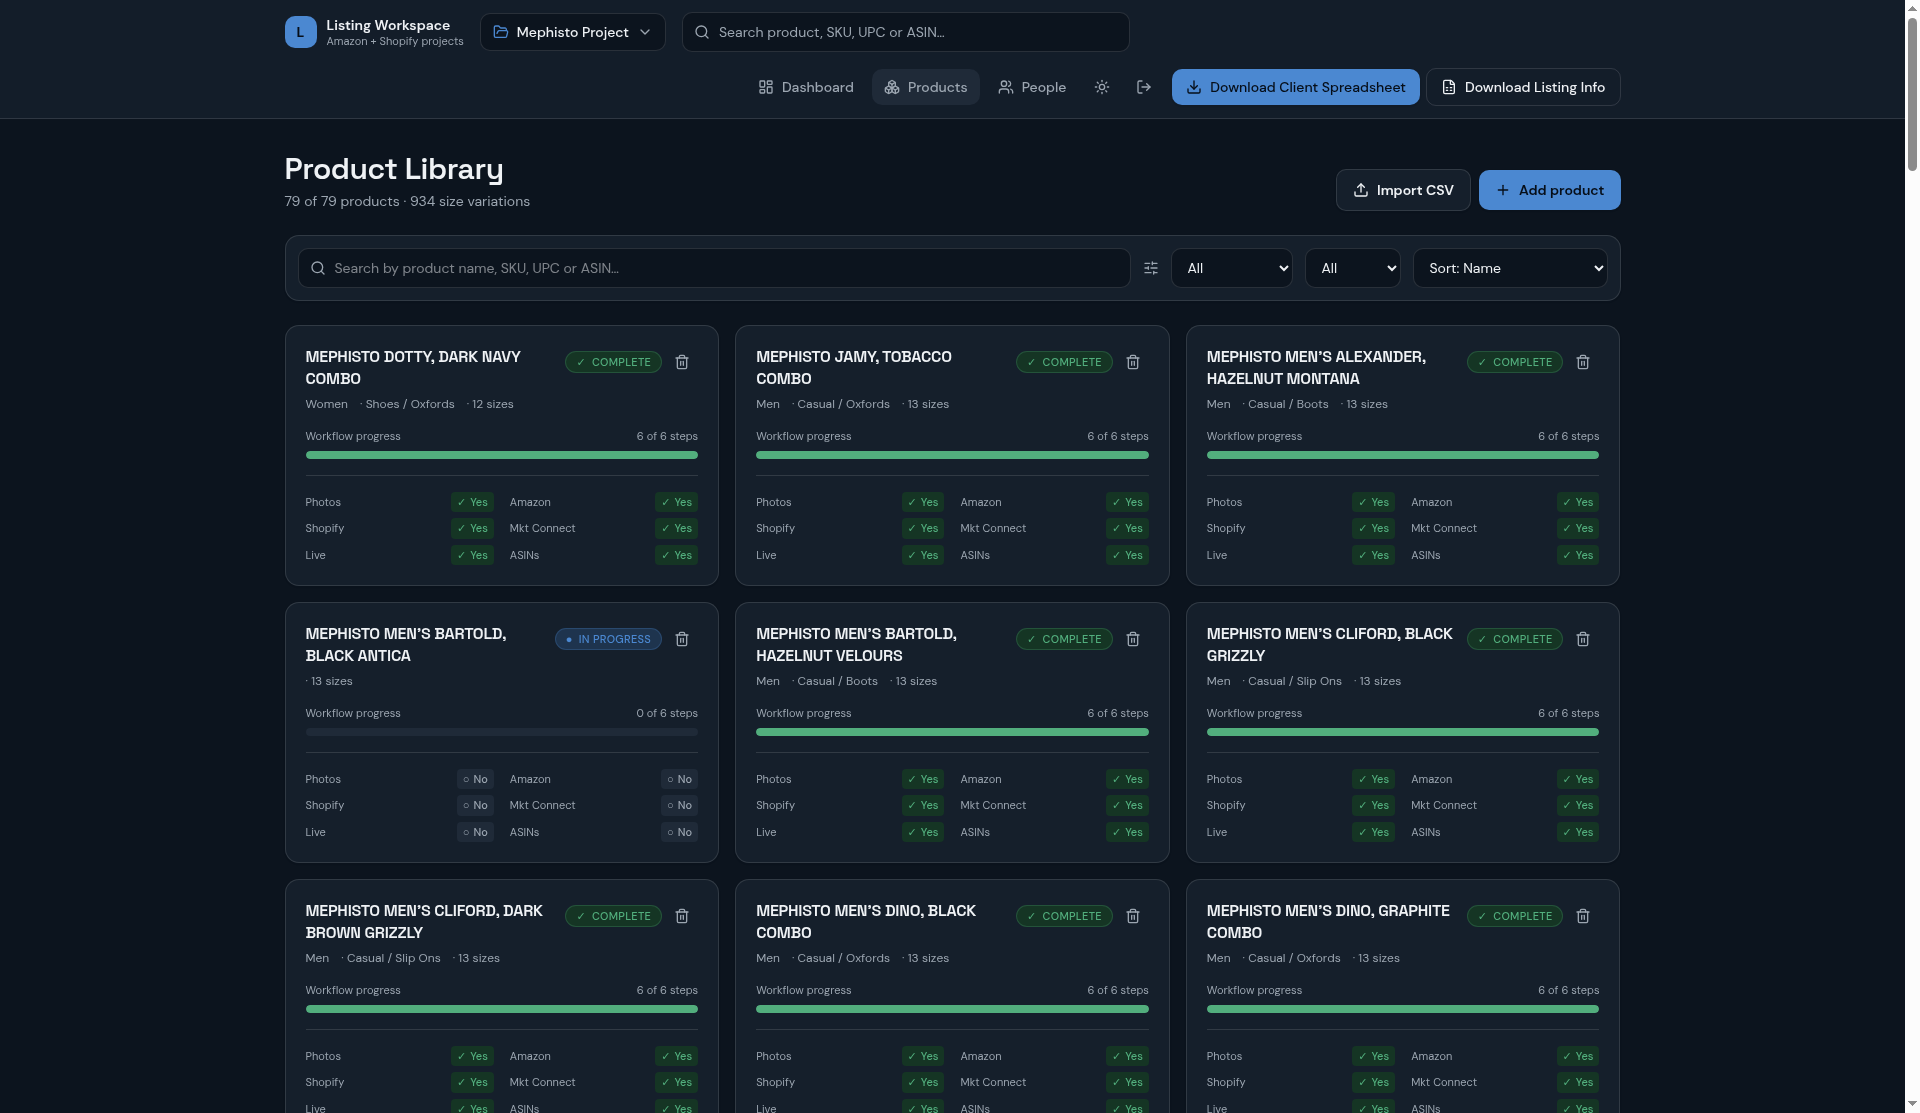Image resolution: width=1920 pixels, height=1113 pixels.
Task: Click the magnifier icon in the library search box
Action: 318,268
